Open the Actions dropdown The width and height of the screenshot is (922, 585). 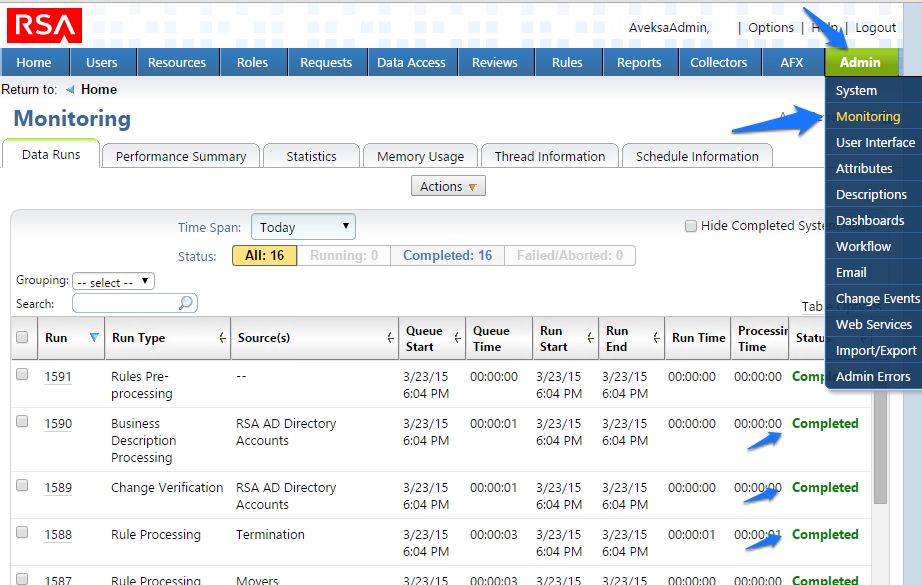point(448,185)
